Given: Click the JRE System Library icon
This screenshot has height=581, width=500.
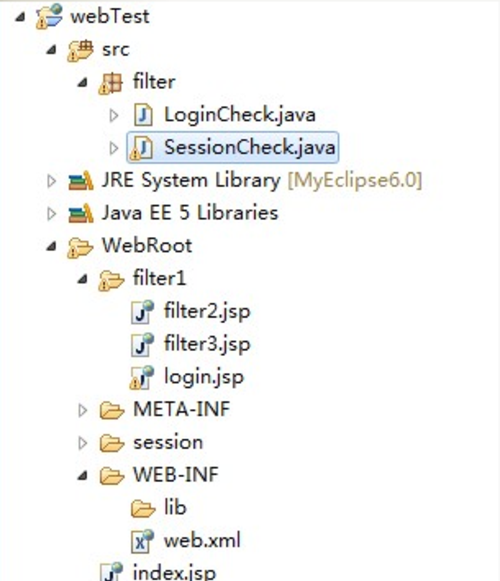Looking at the screenshot, I should coord(81,181).
